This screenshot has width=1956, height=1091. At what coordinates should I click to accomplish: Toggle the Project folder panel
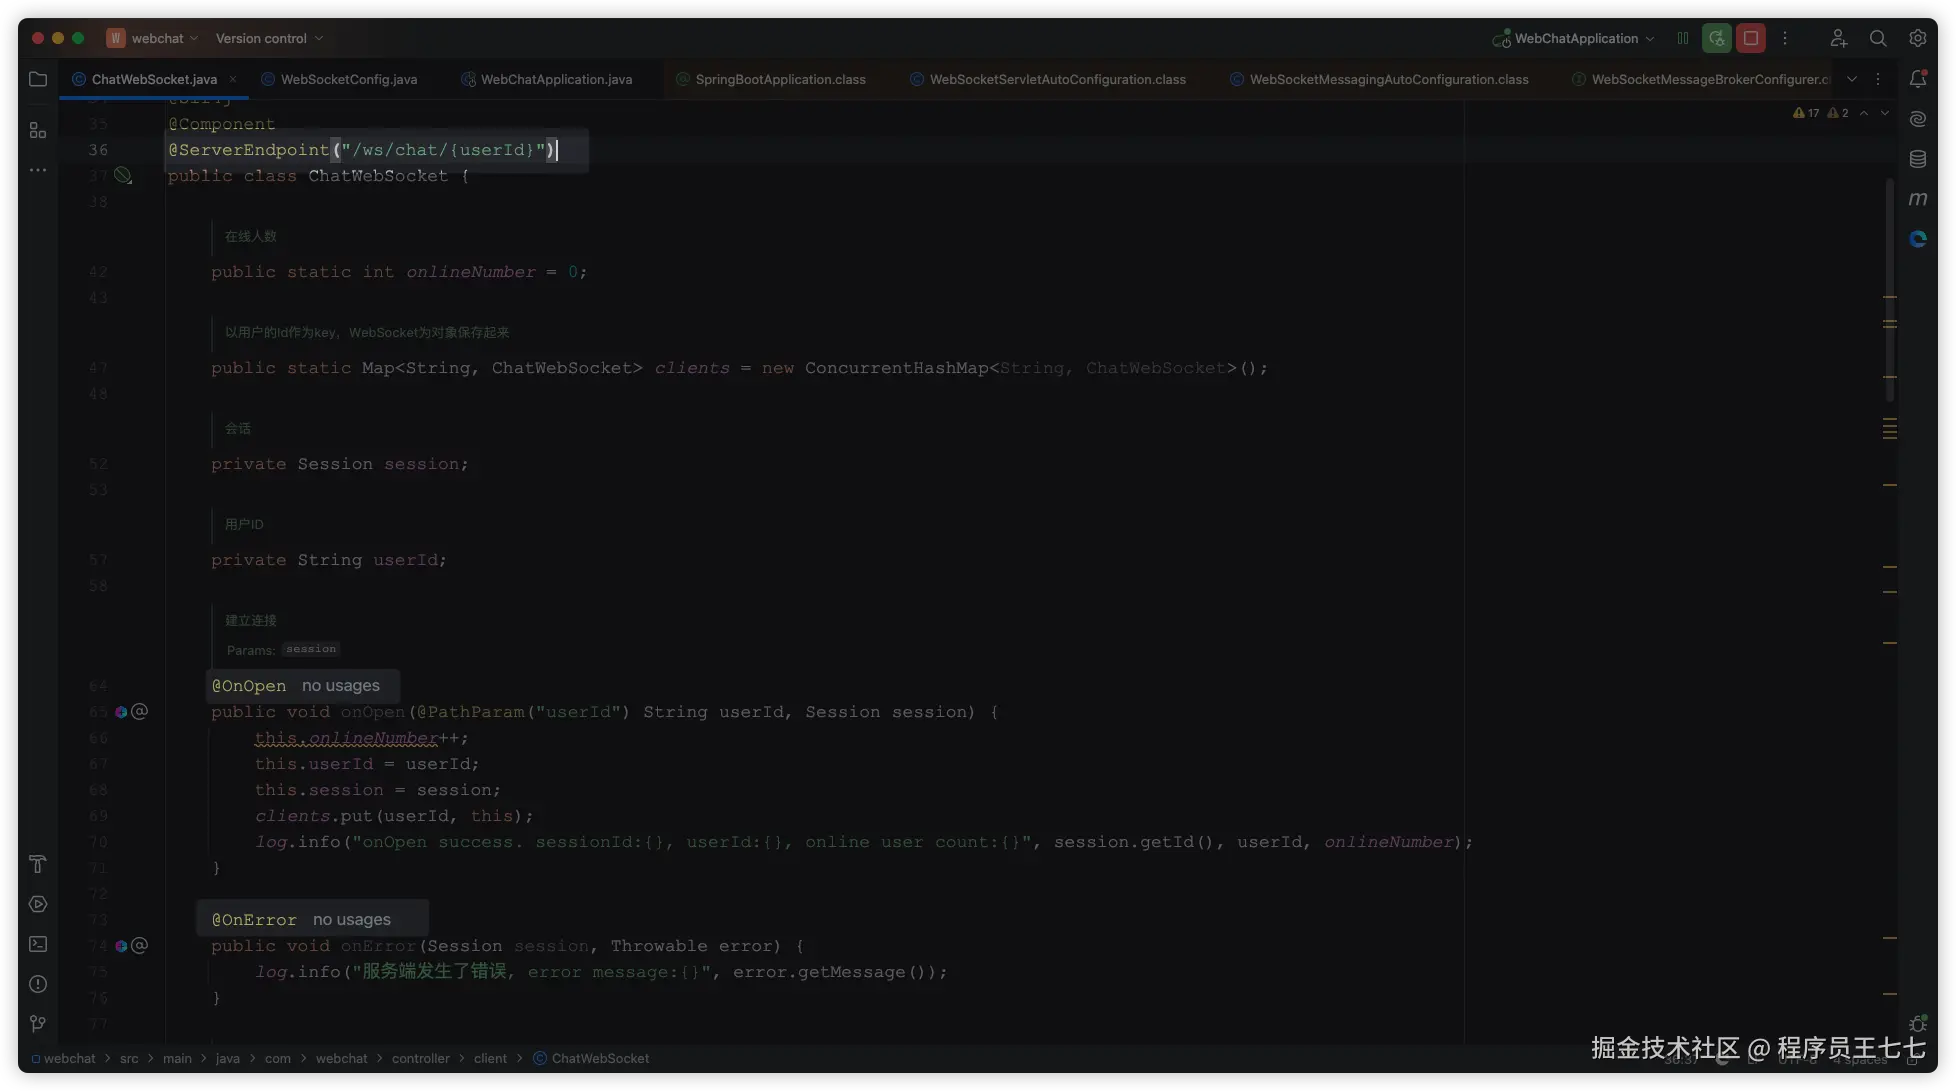point(38,79)
